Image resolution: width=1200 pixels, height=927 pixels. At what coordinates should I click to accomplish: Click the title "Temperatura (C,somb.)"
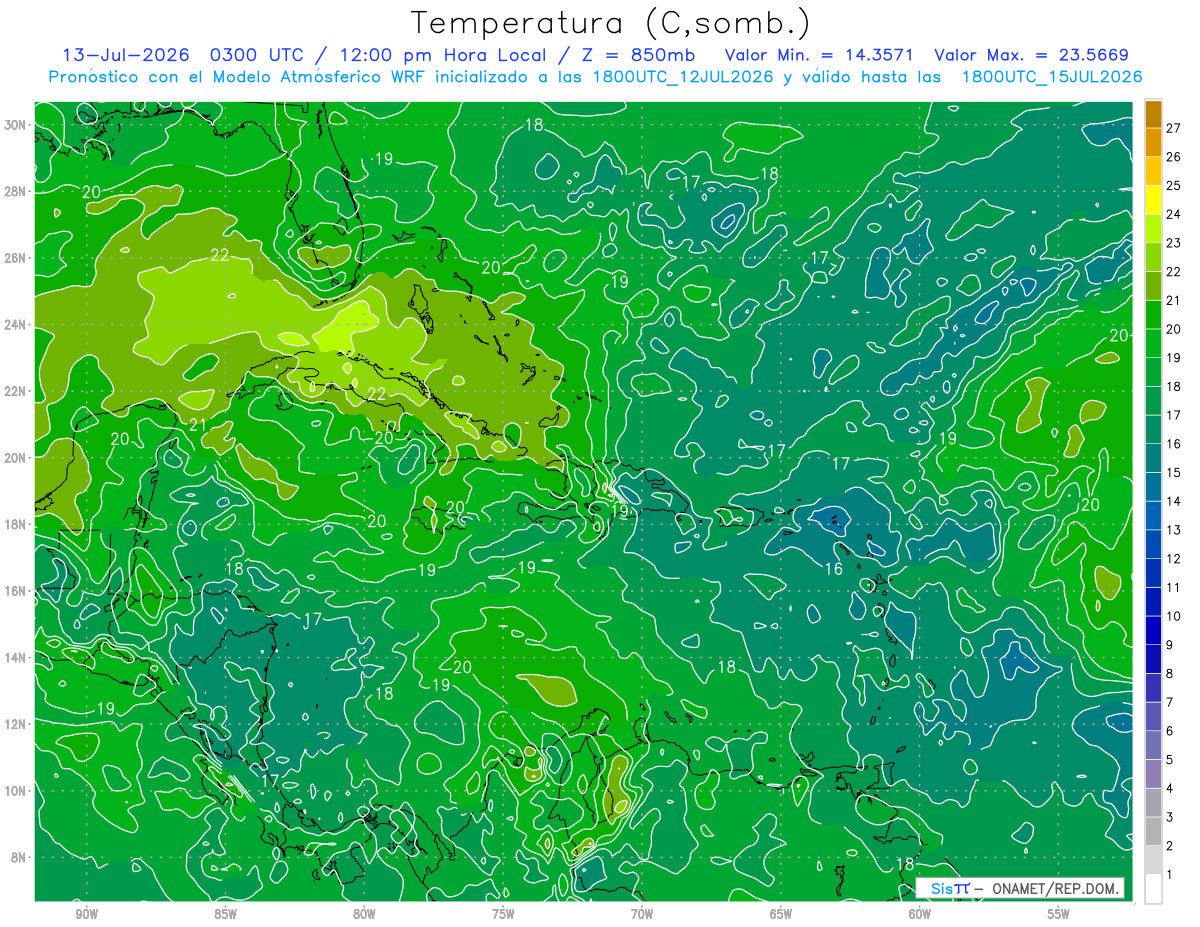coord(611,23)
